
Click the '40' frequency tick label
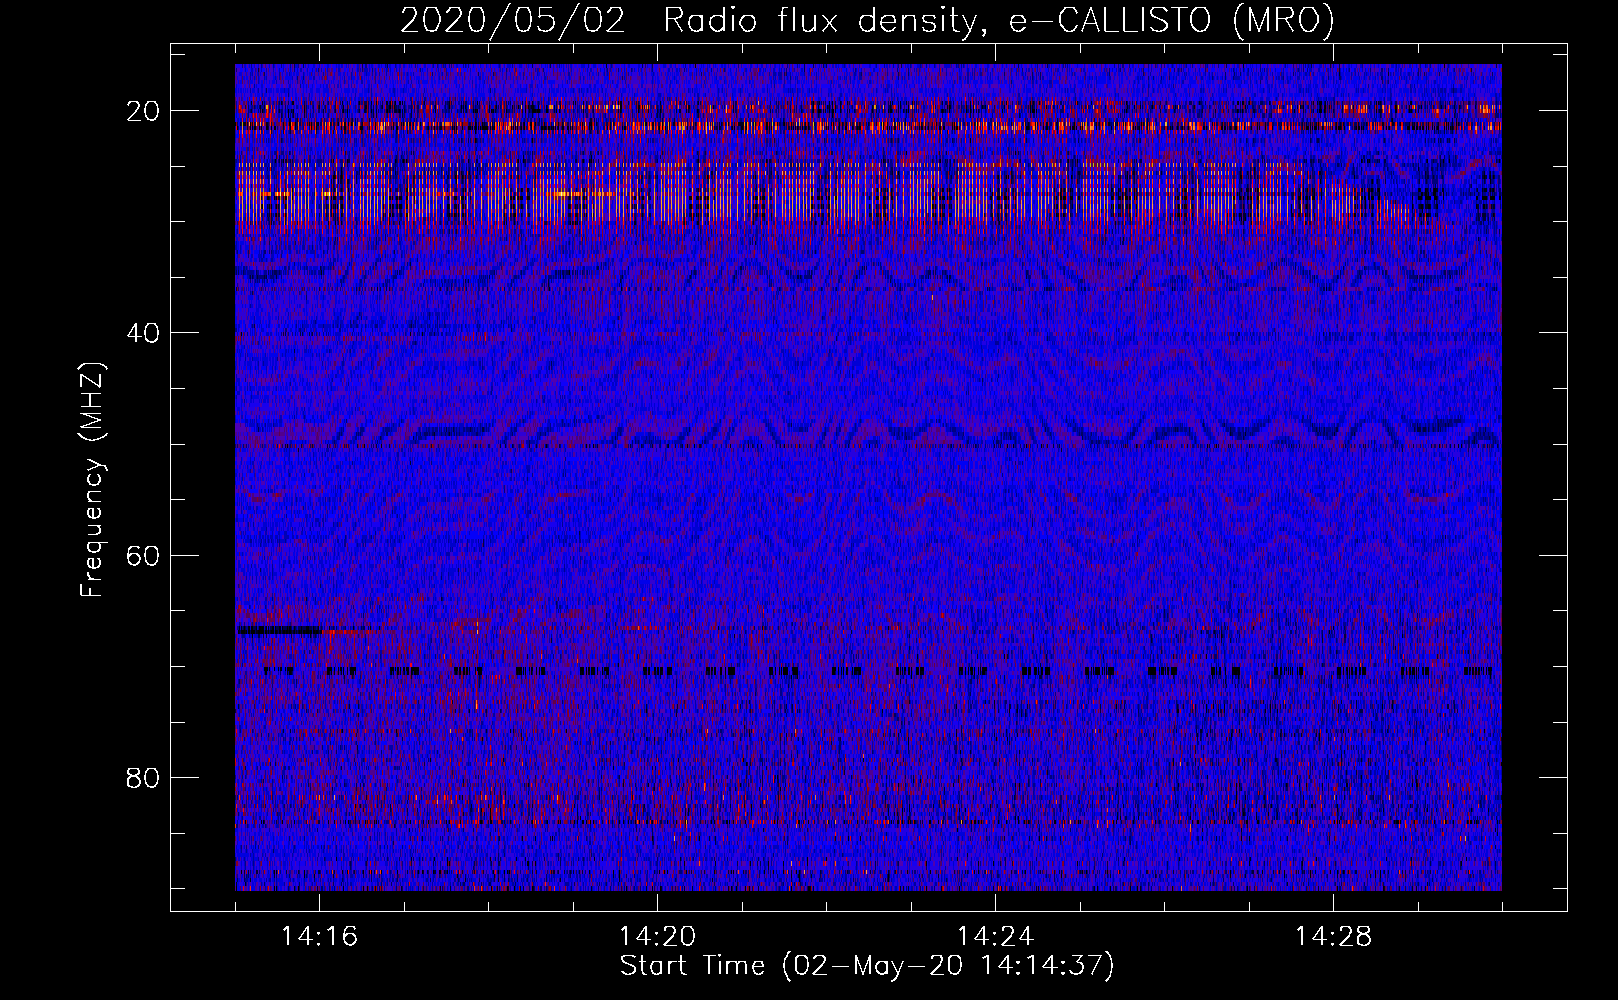144,333
